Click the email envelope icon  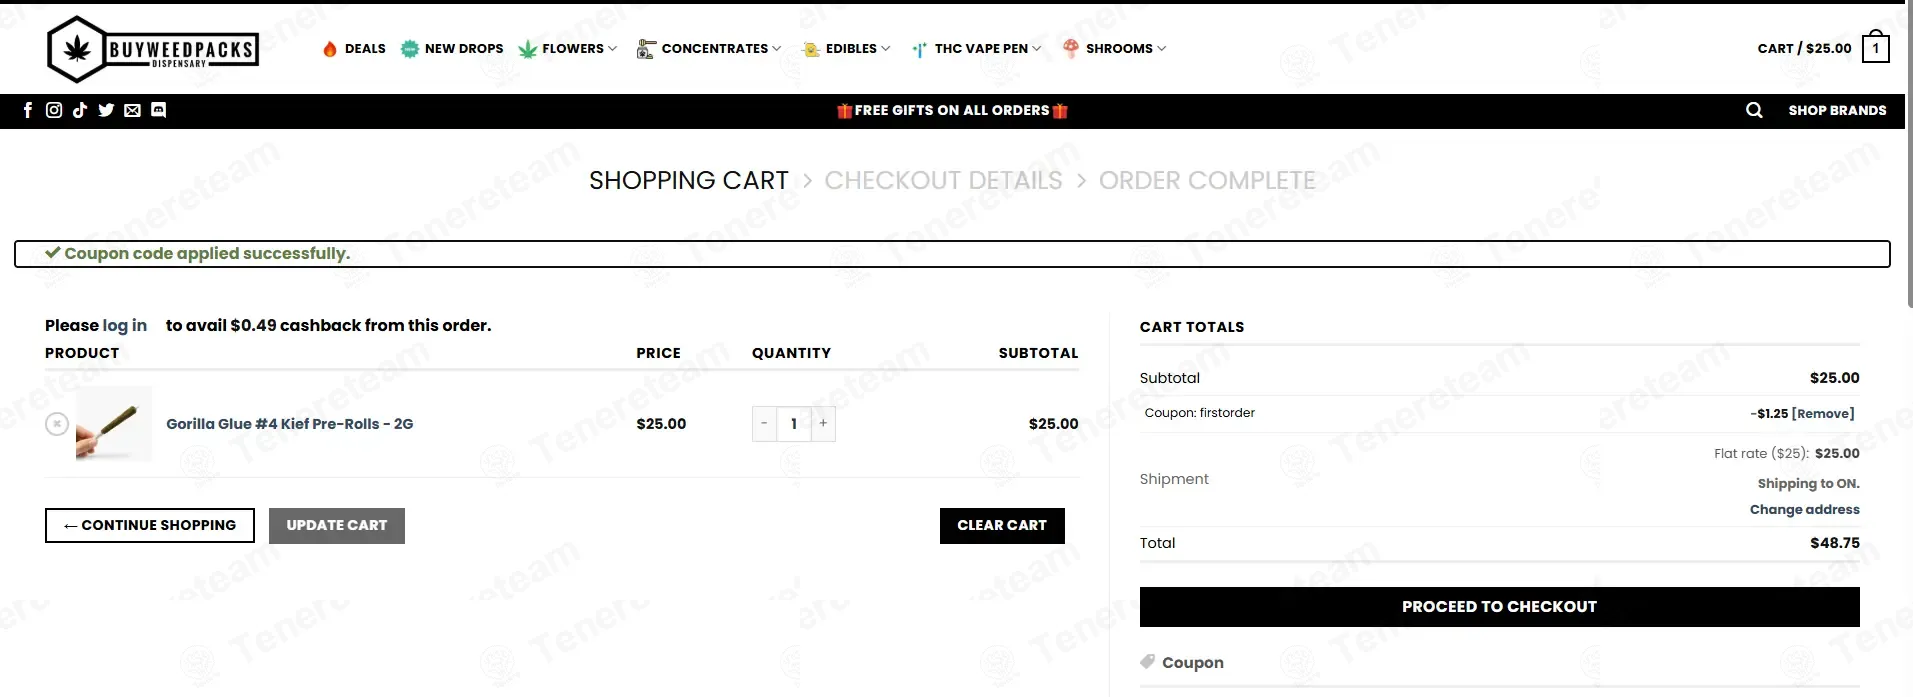coord(132,110)
